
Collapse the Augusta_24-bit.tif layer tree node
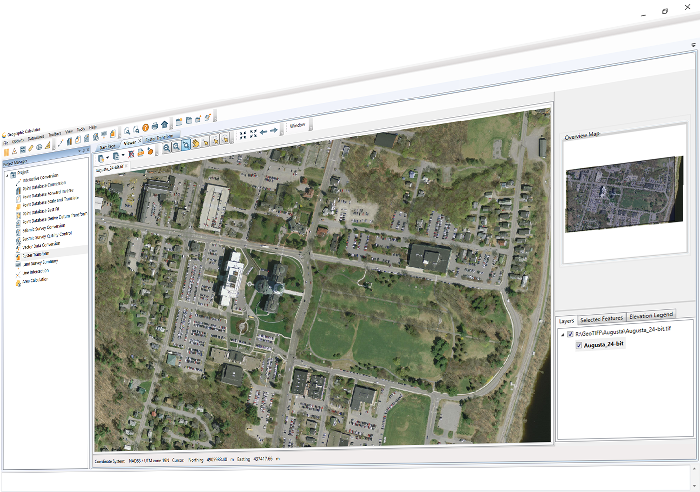562,334
